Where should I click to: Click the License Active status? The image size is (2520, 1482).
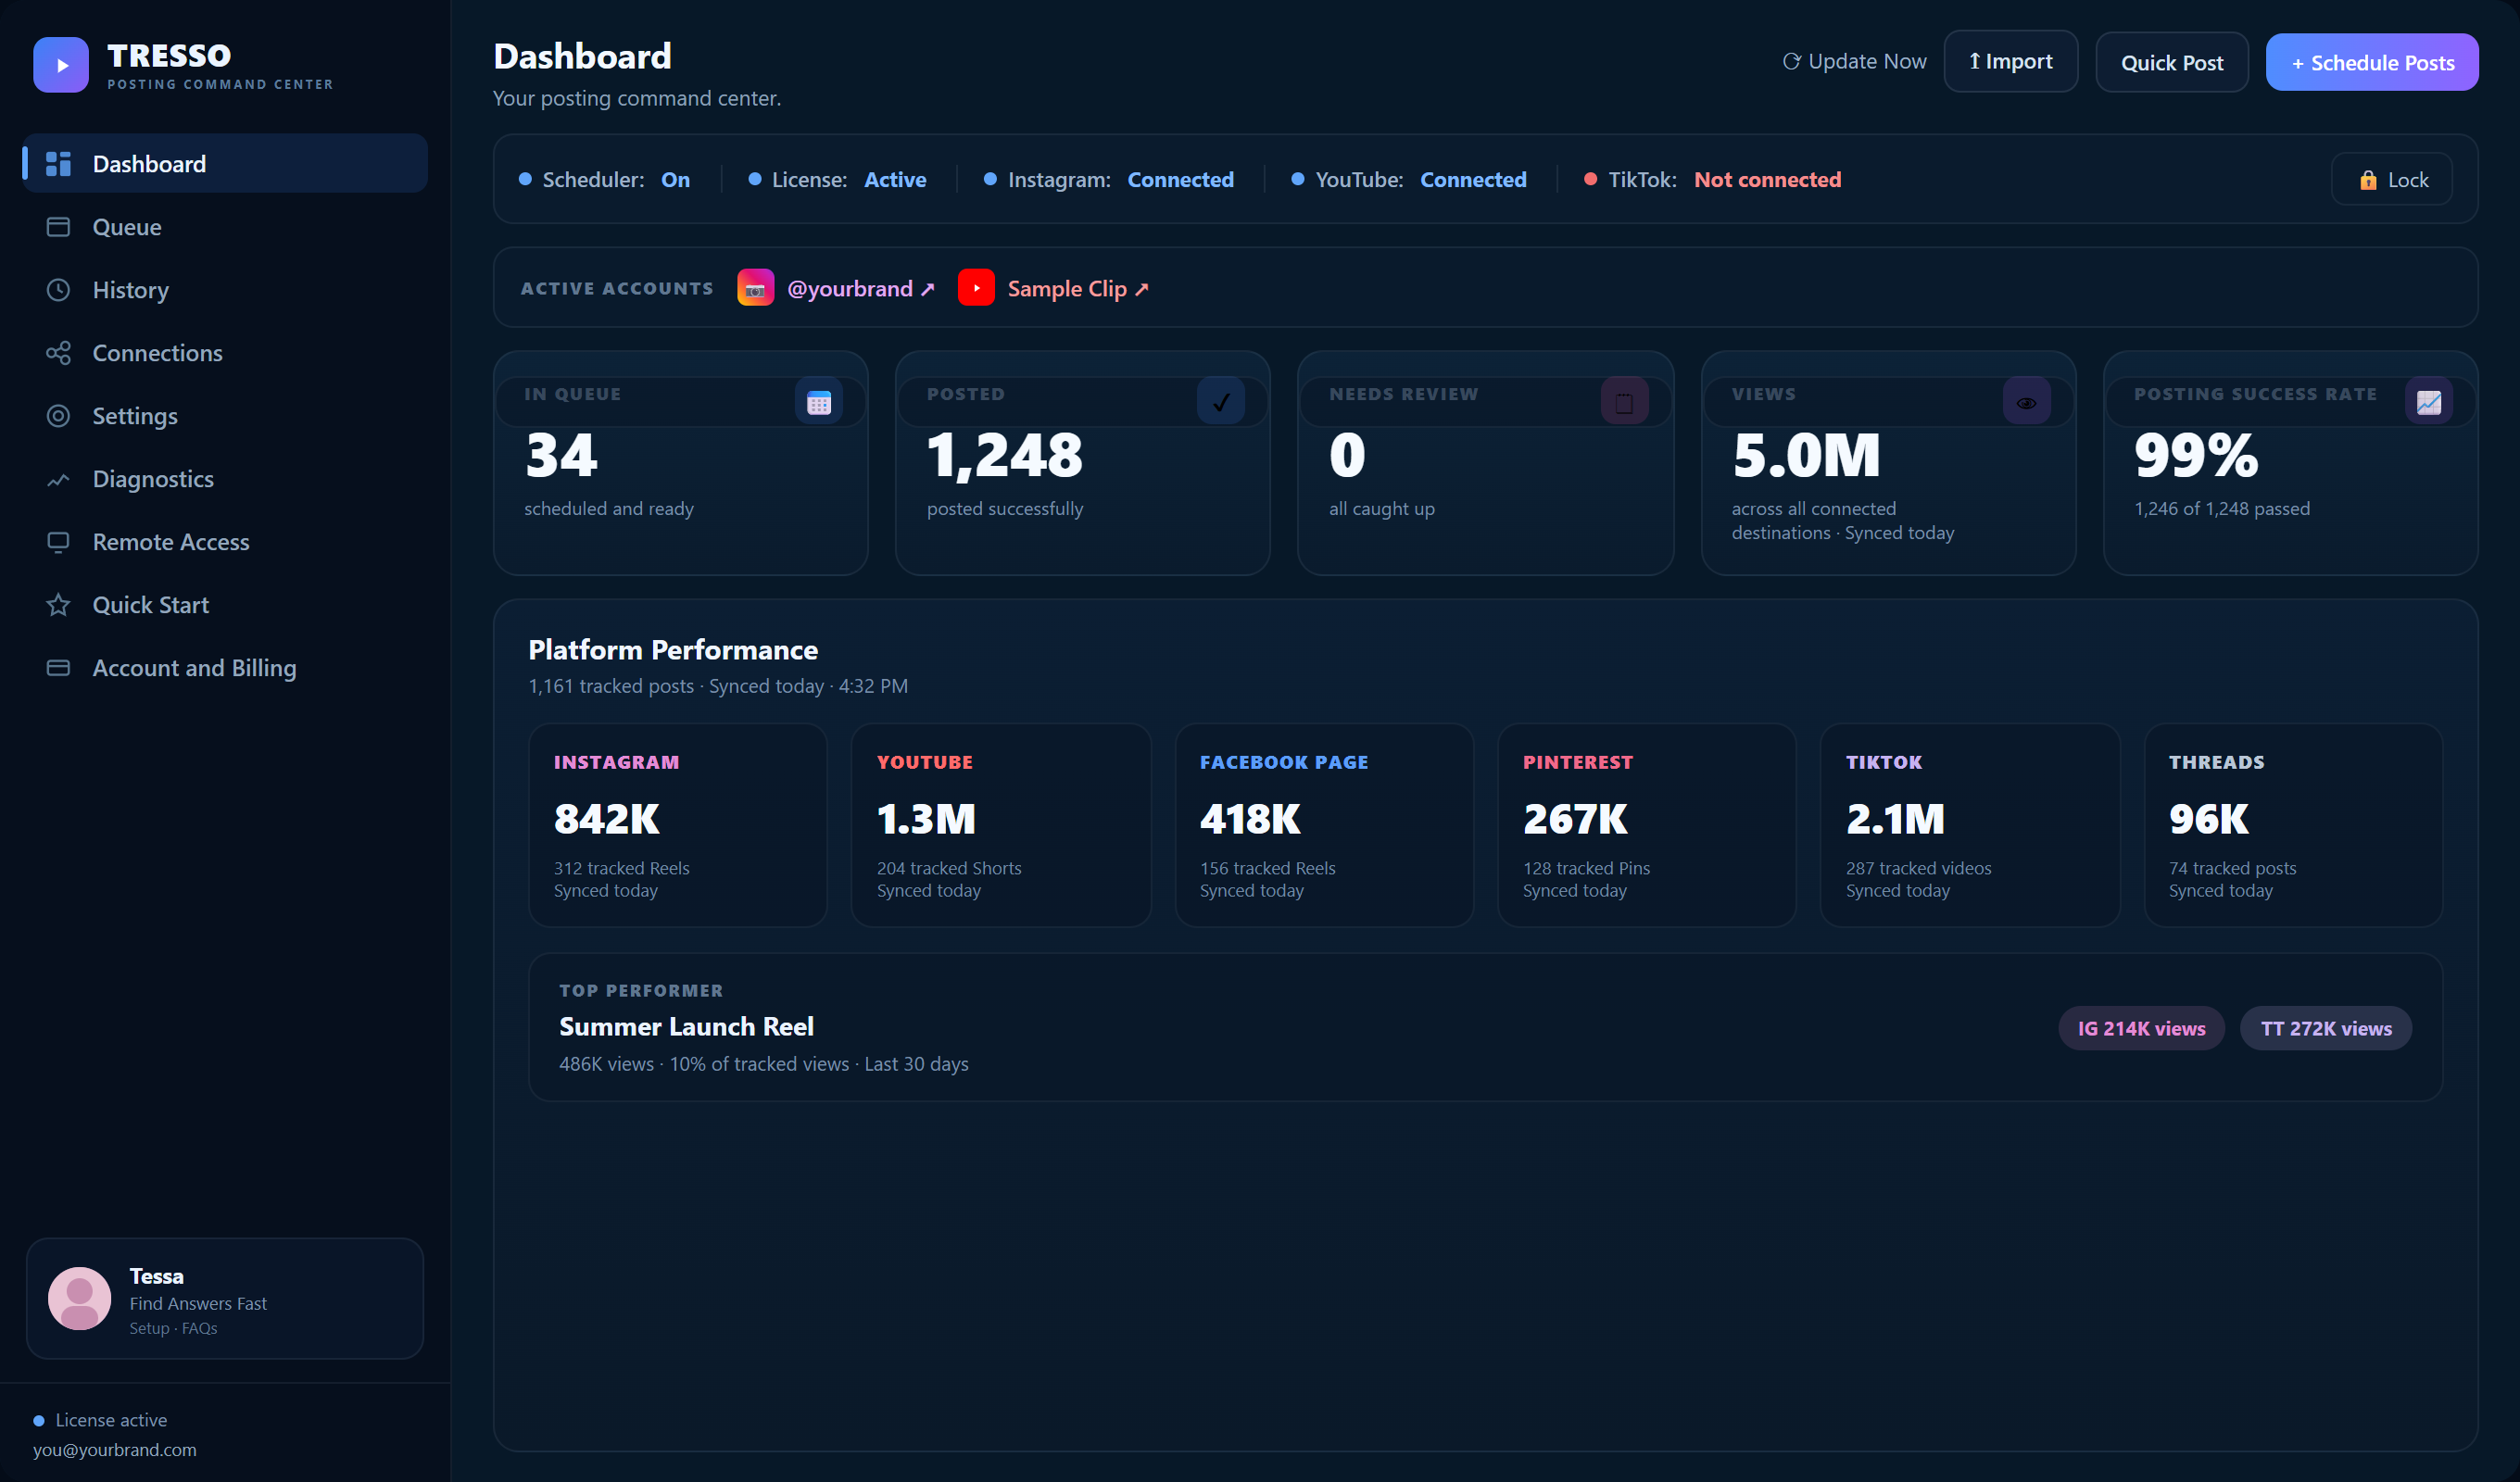pos(838,180)
